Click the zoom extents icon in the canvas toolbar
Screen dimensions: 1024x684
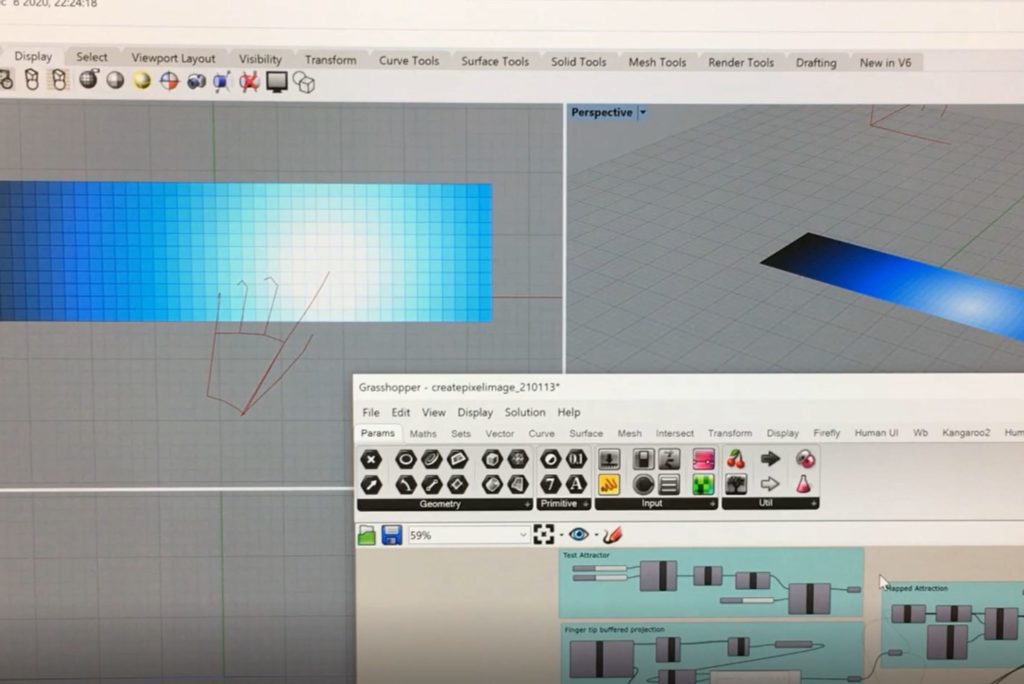(x=543, y=535)
